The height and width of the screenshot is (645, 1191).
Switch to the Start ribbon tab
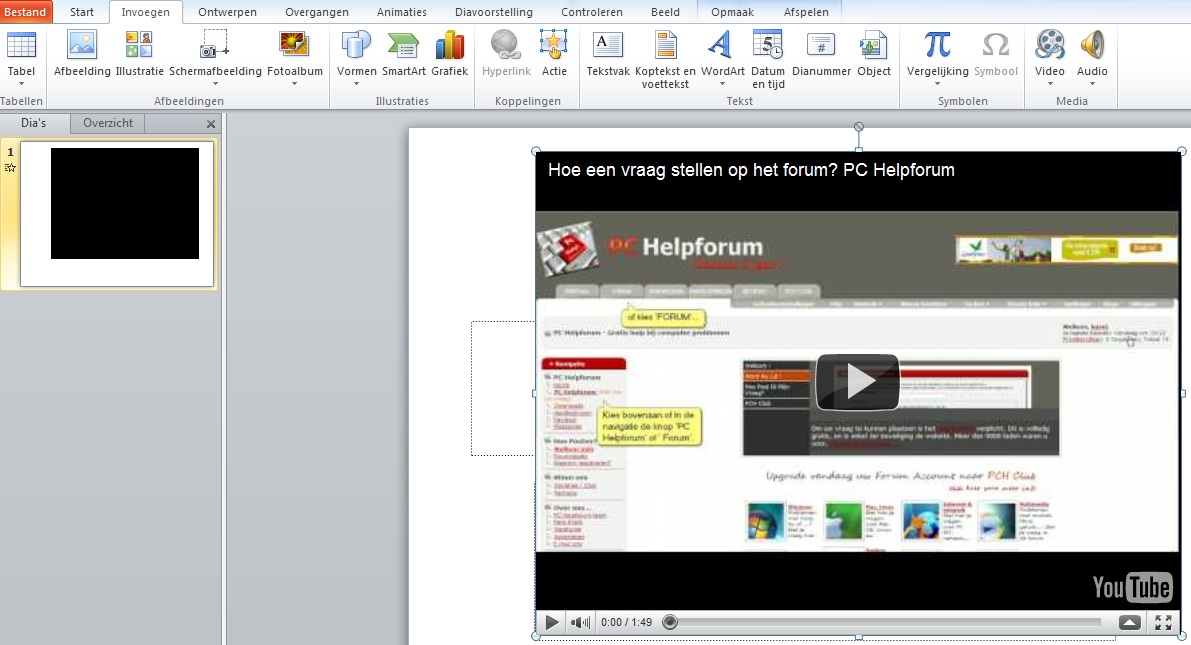[x=82, y=12]
